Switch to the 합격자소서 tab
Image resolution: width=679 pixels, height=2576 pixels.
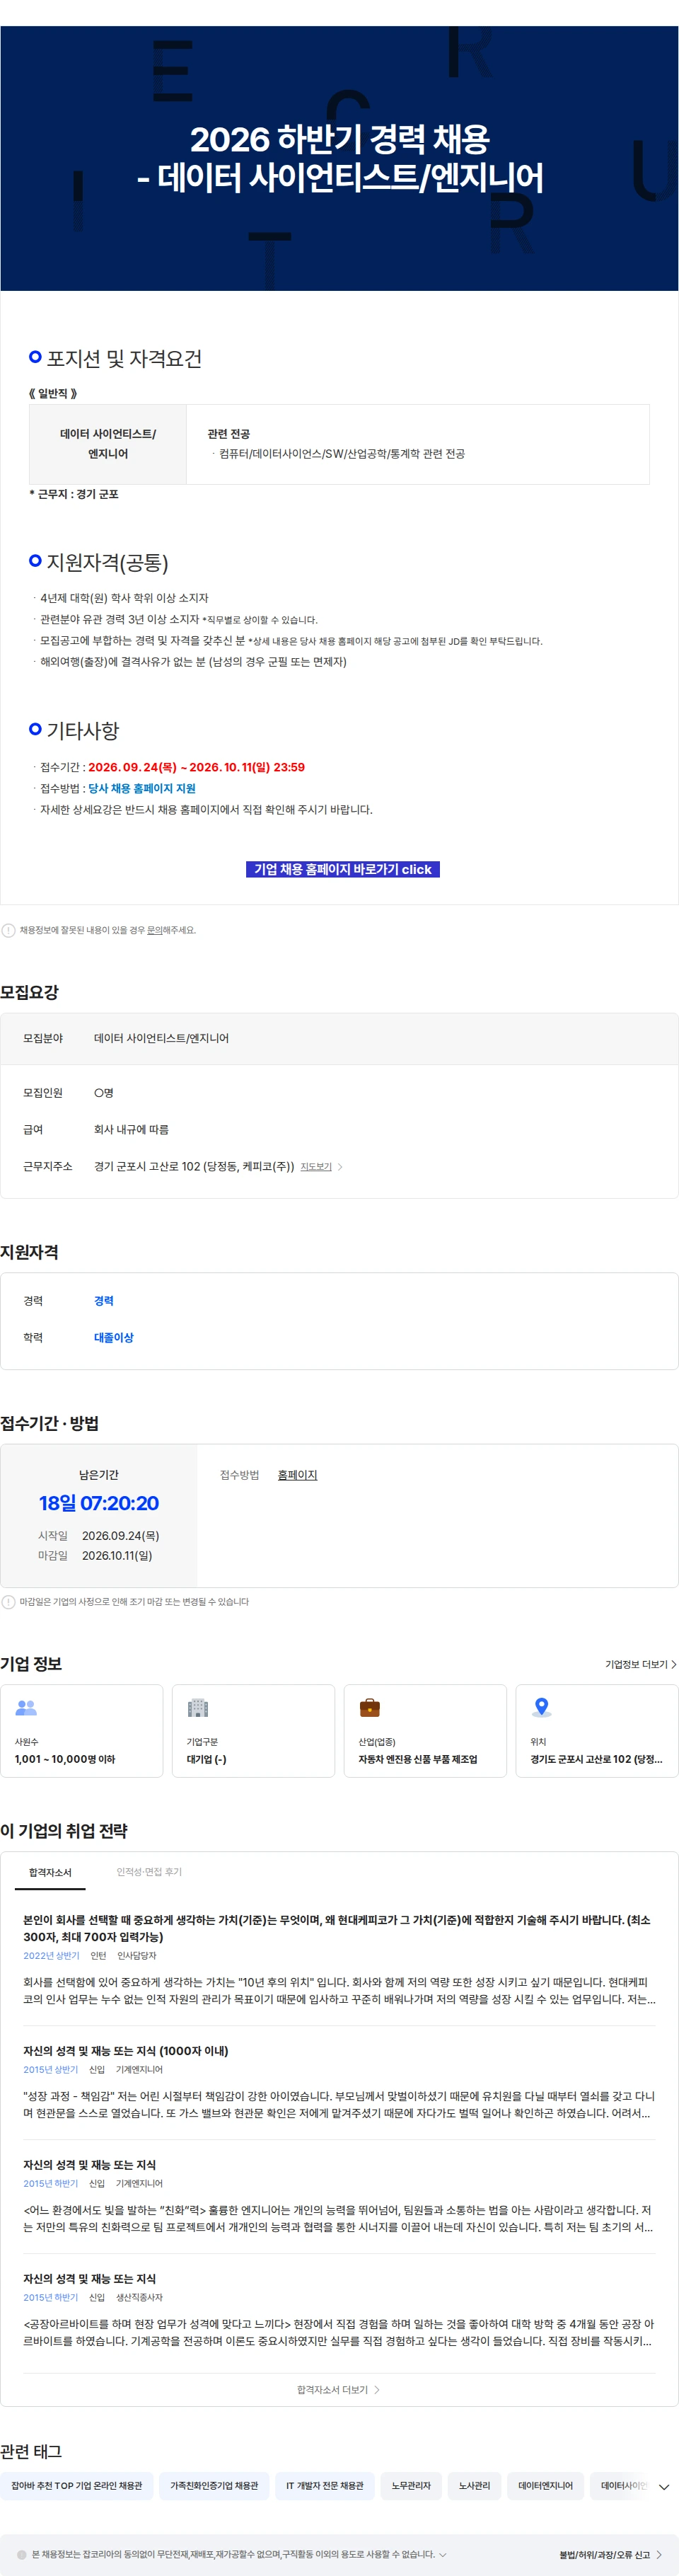pos(50,1872)
